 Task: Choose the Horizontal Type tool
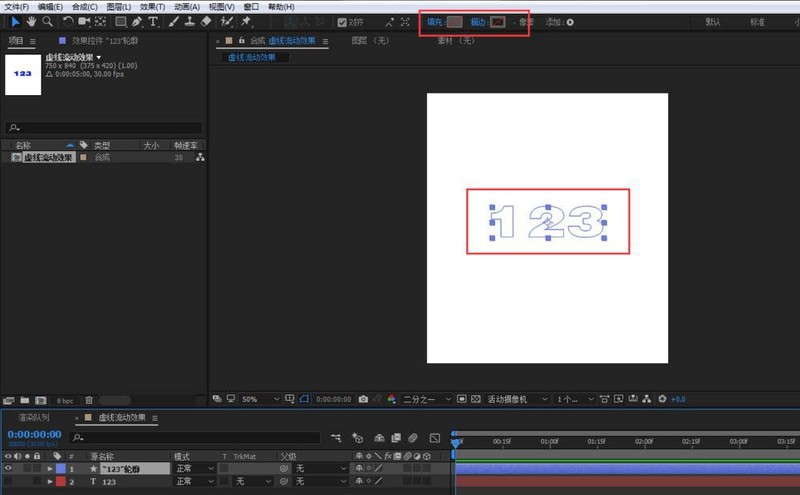coord(153,21)
